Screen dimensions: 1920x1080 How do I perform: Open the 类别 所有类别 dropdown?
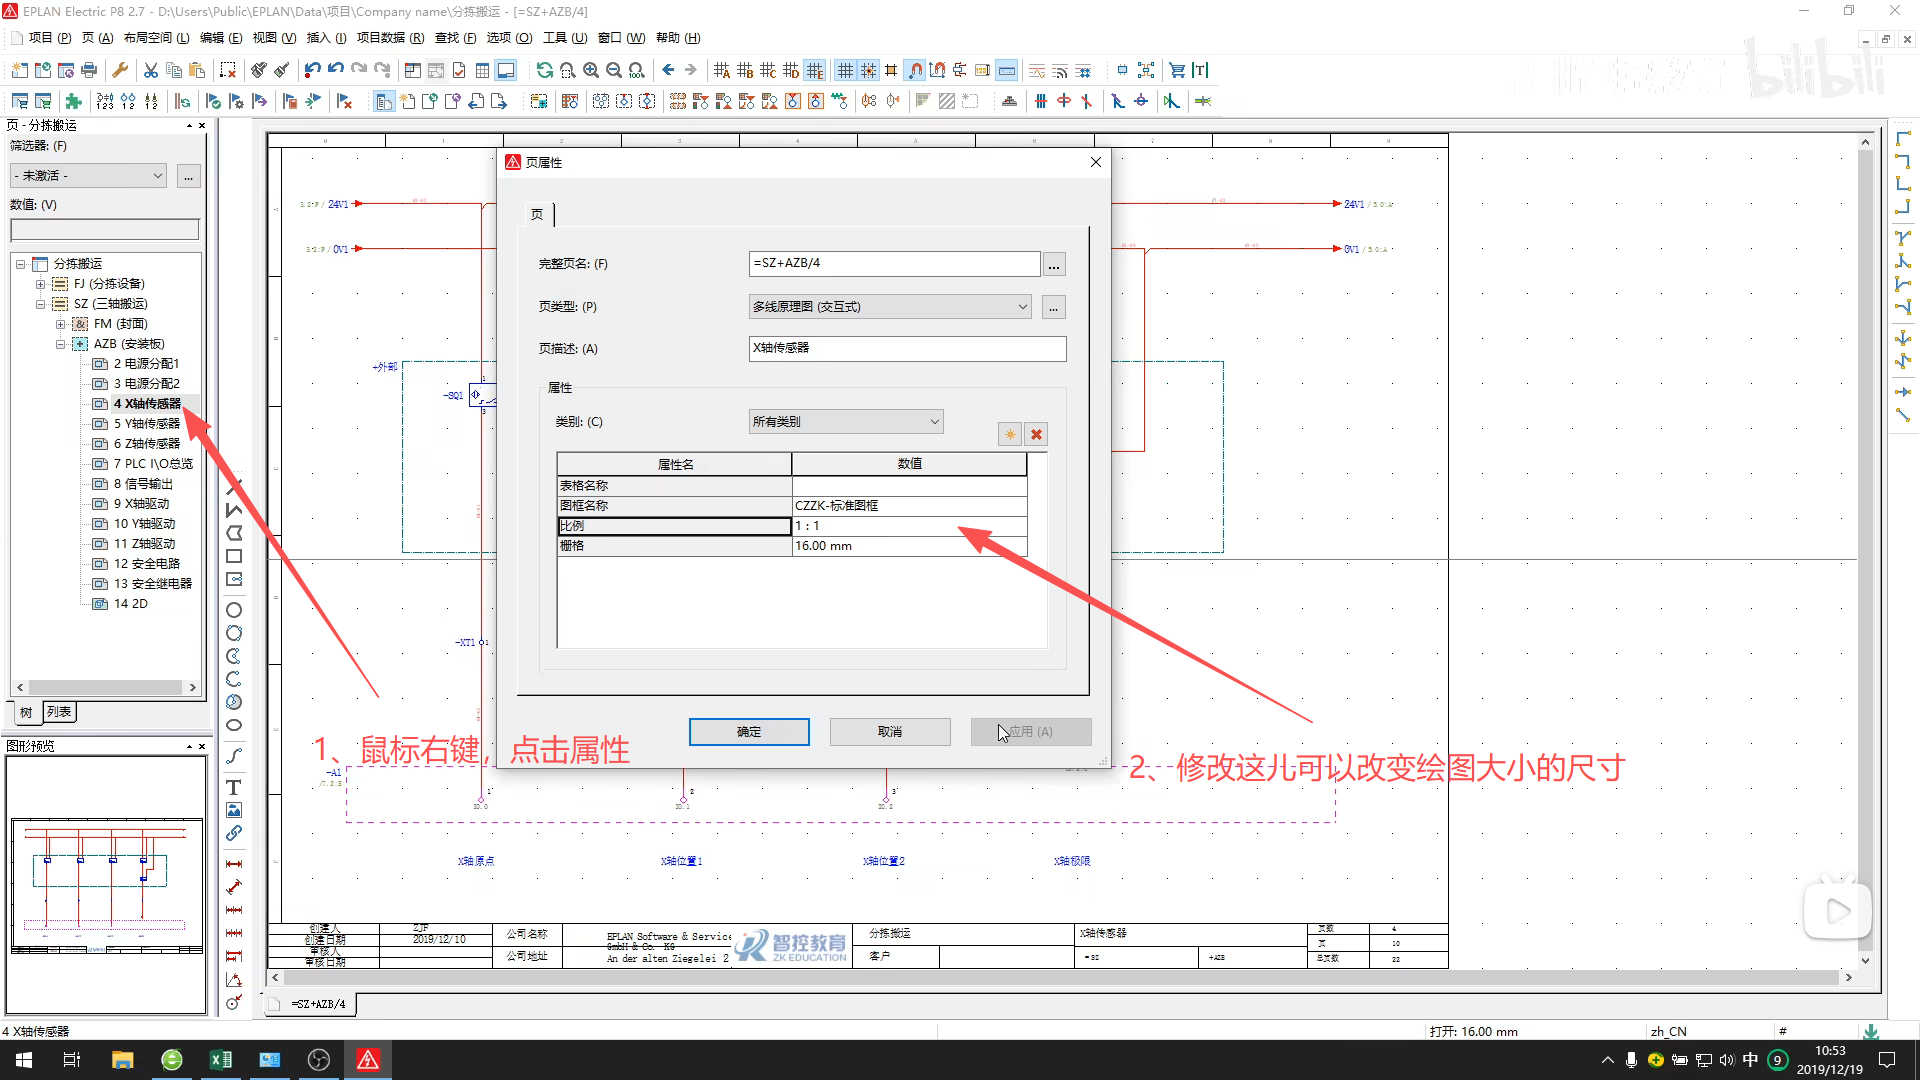pos(934,422)
